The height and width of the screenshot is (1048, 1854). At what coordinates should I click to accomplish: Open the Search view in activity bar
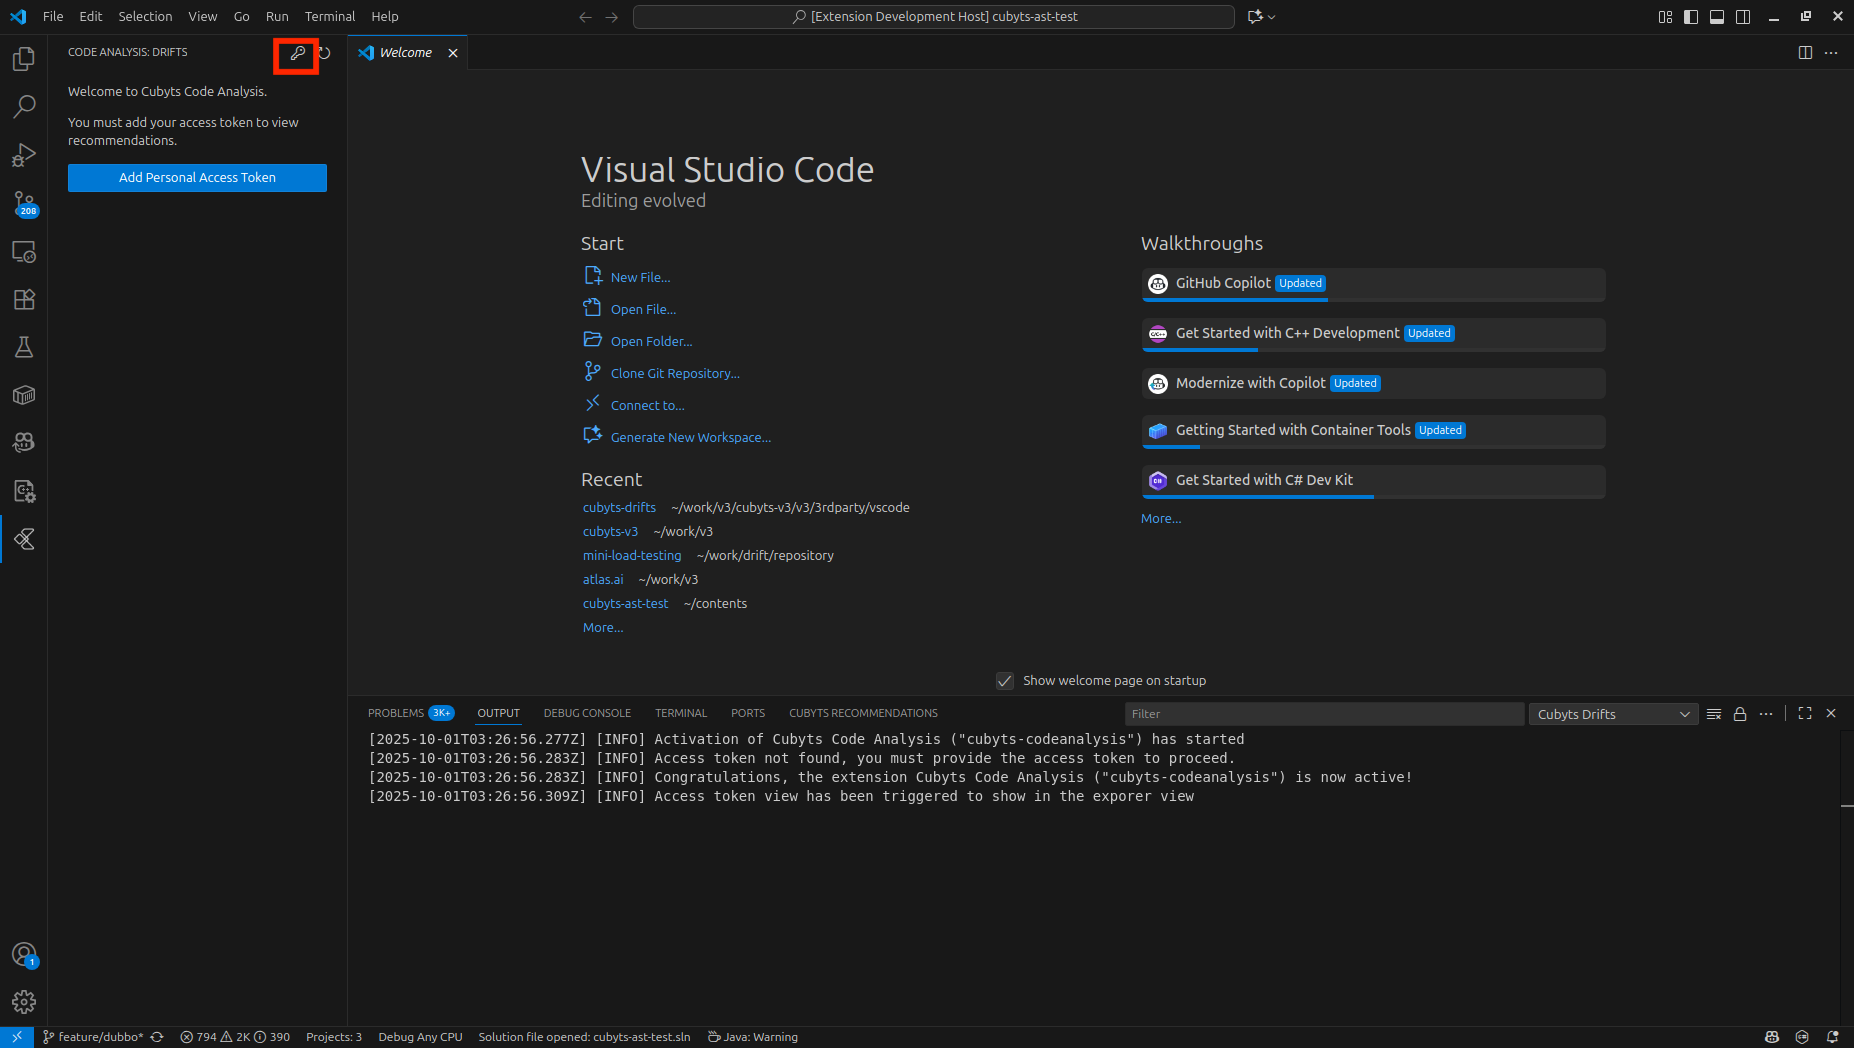click(x=24, y=106)
